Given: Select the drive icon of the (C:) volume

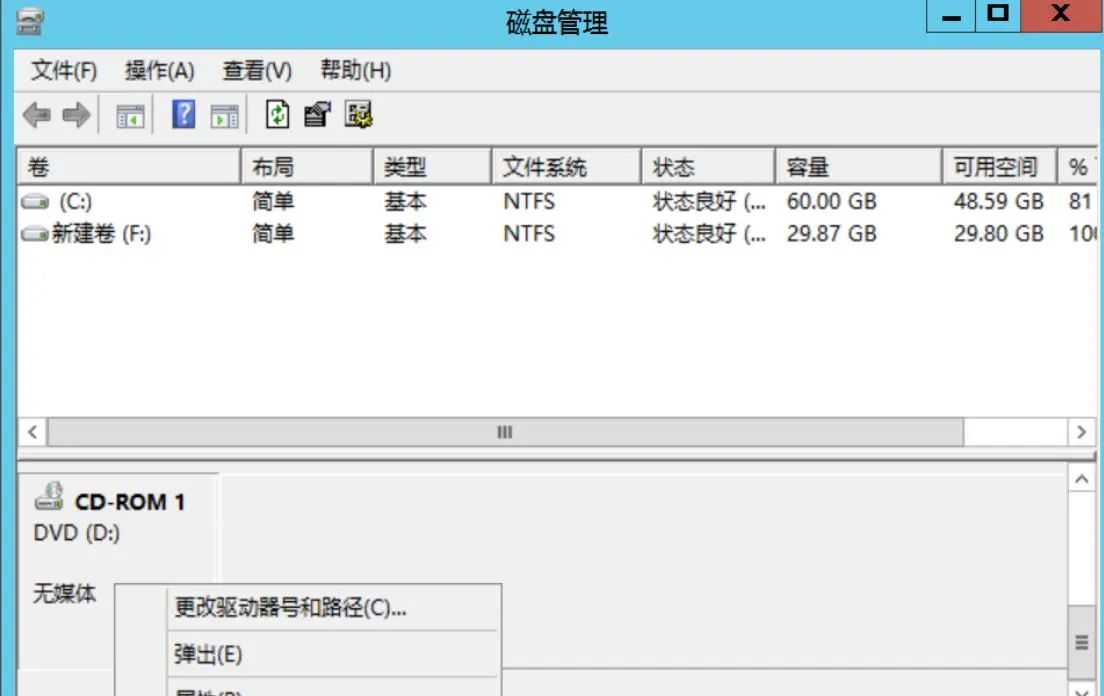Looking at the screenshot, I should point(35,203).
